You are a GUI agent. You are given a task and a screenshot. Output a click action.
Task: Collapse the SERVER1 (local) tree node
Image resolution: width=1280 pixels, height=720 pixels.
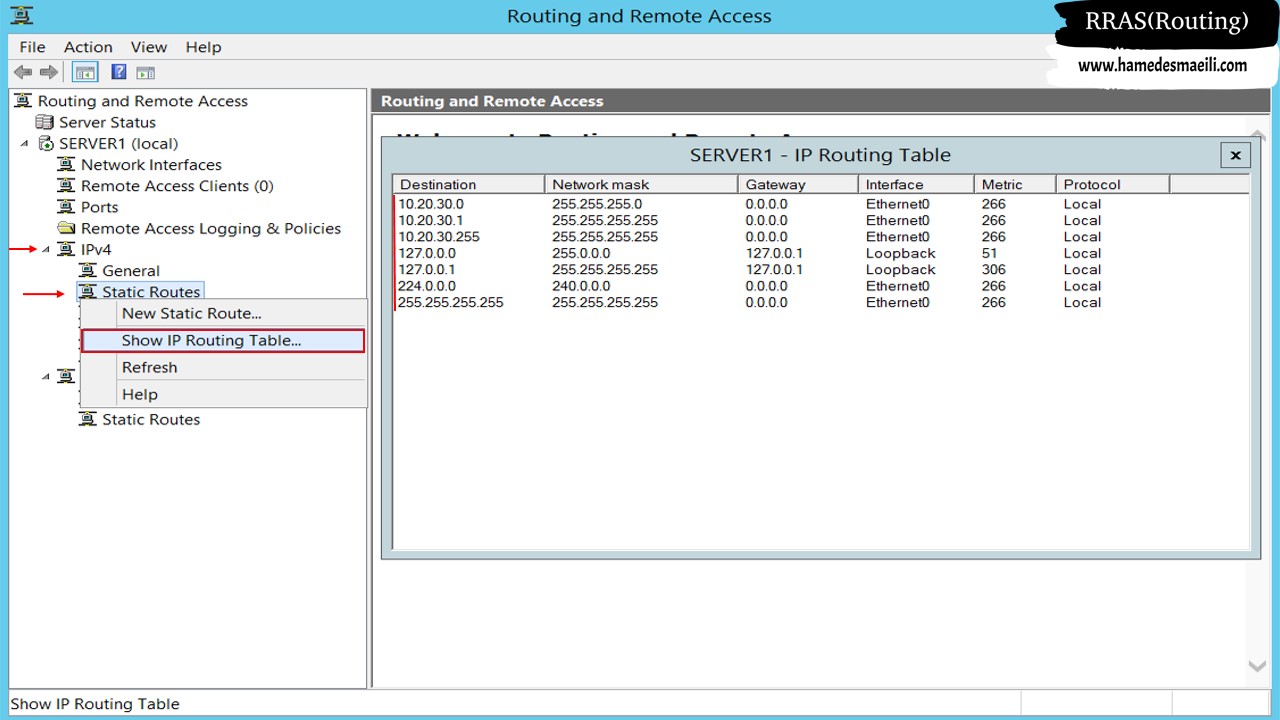25,144
